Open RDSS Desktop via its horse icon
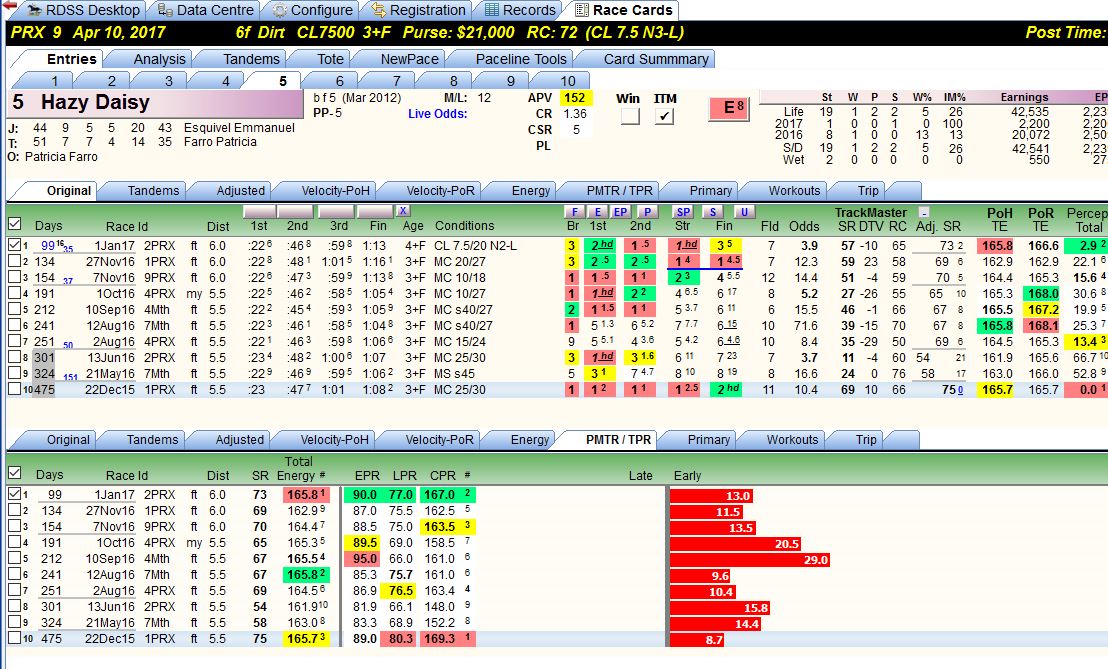 point(35,10)
